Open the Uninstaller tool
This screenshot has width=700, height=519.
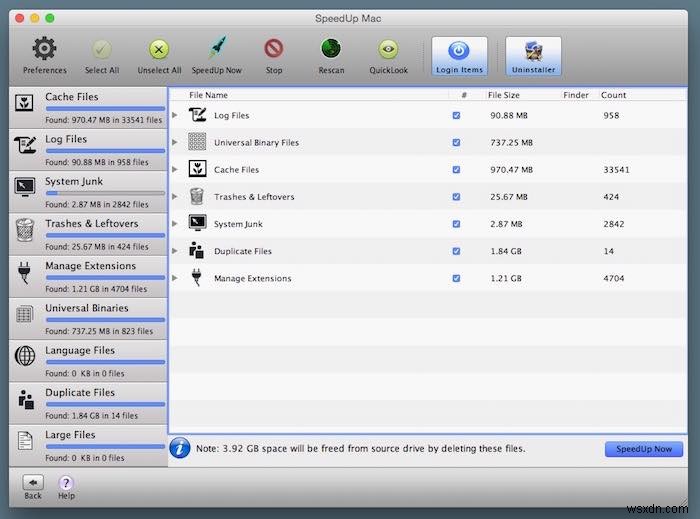click(x=533, y=56)
